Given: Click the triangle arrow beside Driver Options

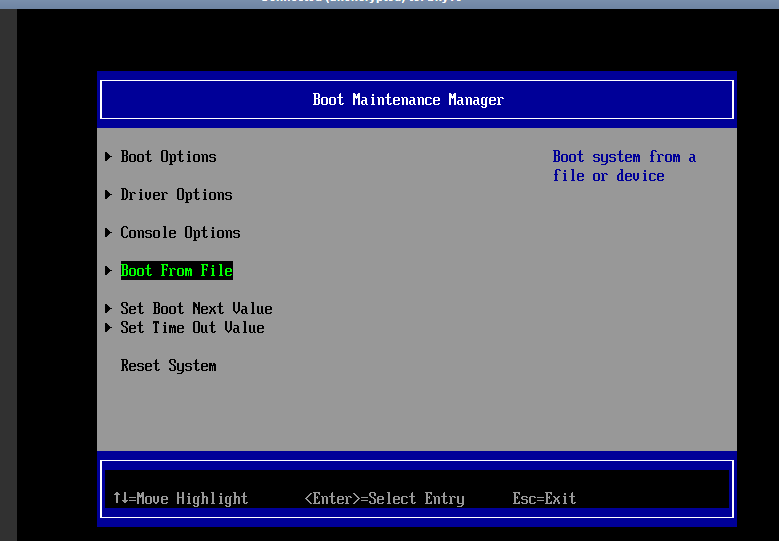Looking at the screenshot, I should click(x=108, y=194).
